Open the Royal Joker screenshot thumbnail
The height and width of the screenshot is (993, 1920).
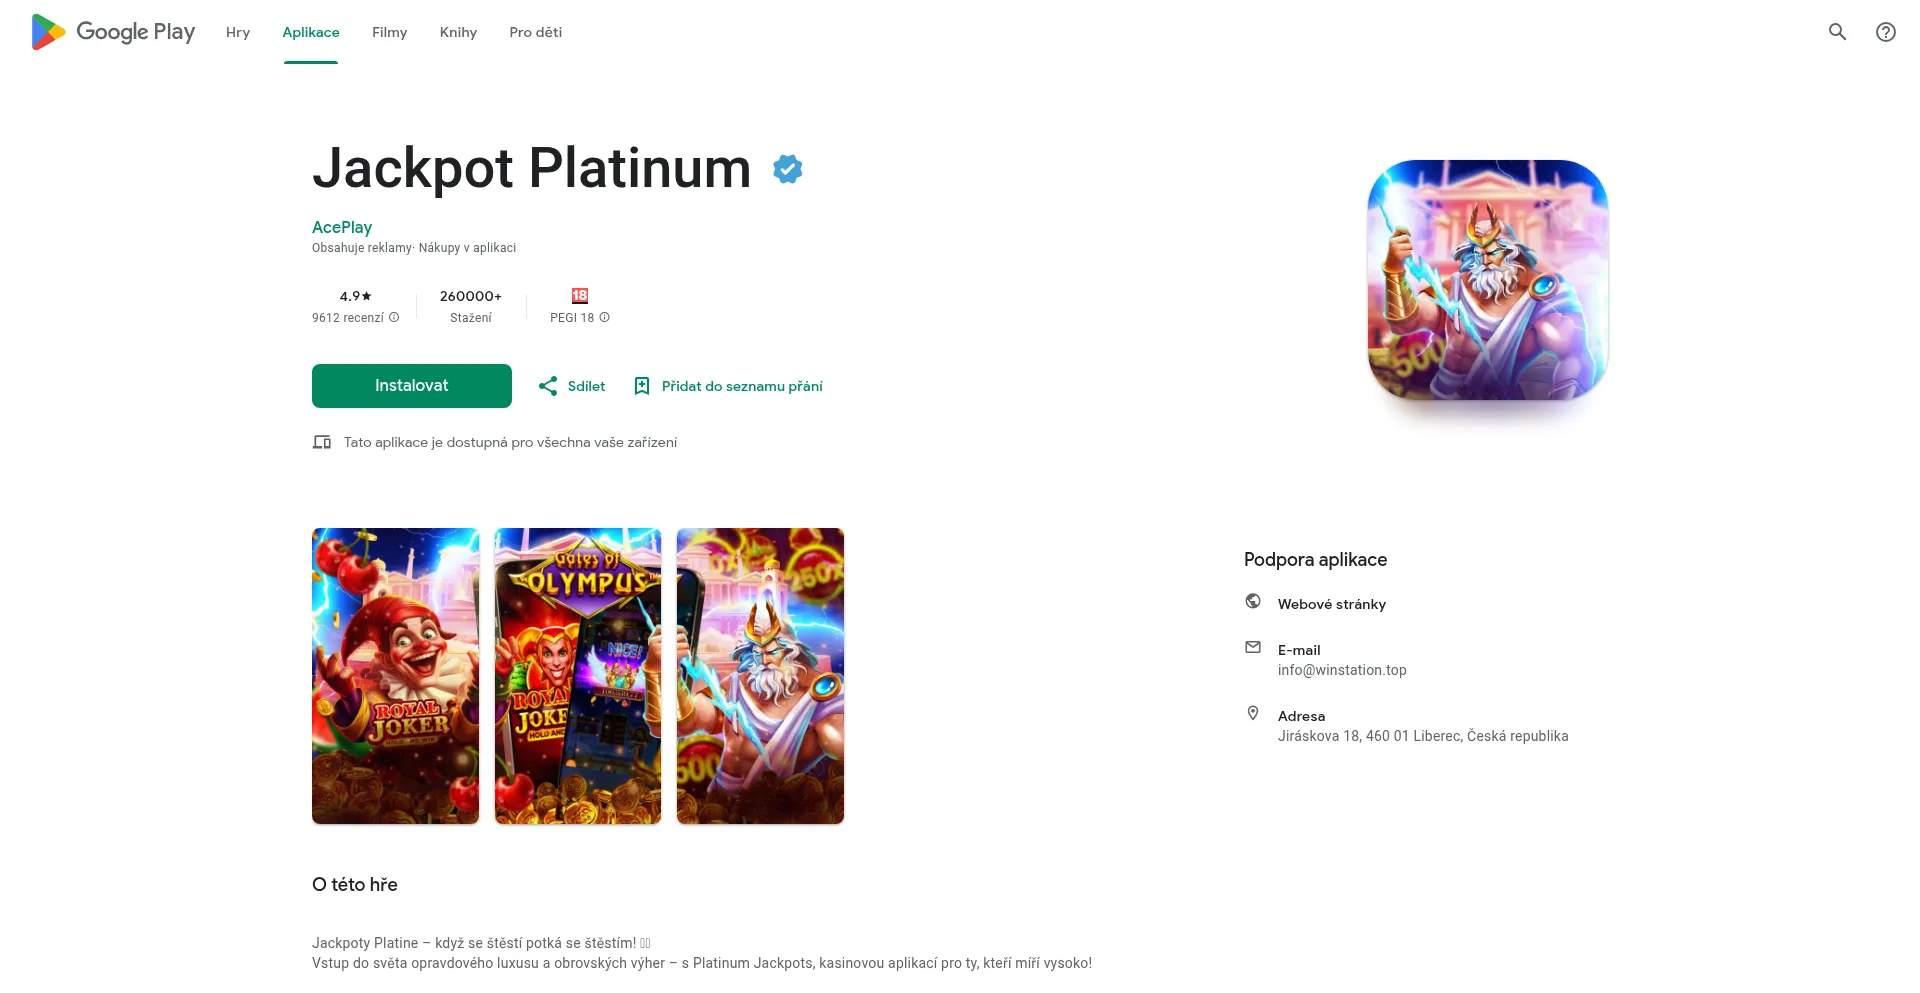tap(395, 676)
